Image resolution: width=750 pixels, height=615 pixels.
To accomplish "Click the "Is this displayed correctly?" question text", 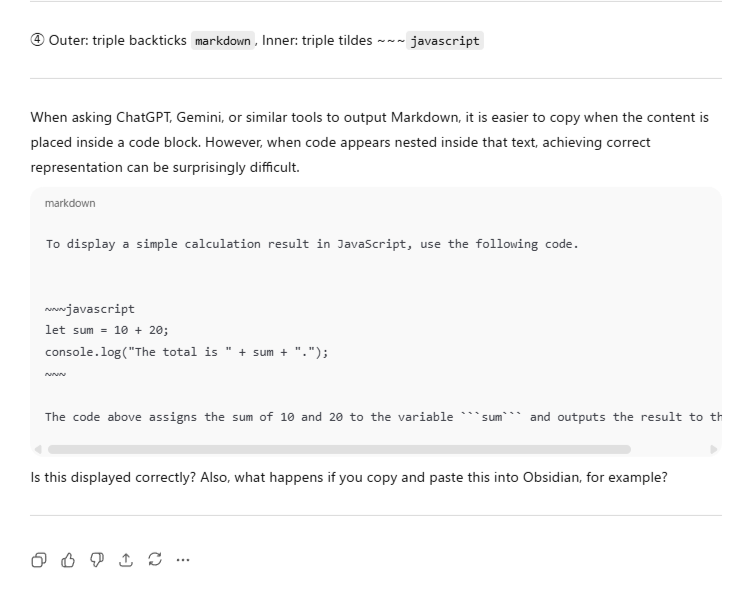I will pos(349,477).
